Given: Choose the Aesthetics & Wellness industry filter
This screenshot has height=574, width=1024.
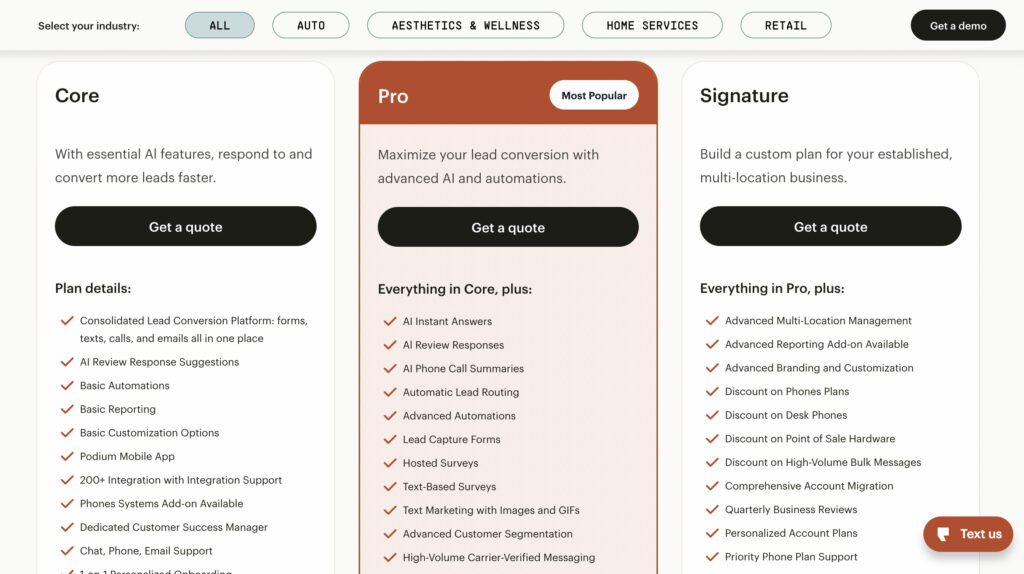Looking at the screenshot, I should (x=466, y=25).
